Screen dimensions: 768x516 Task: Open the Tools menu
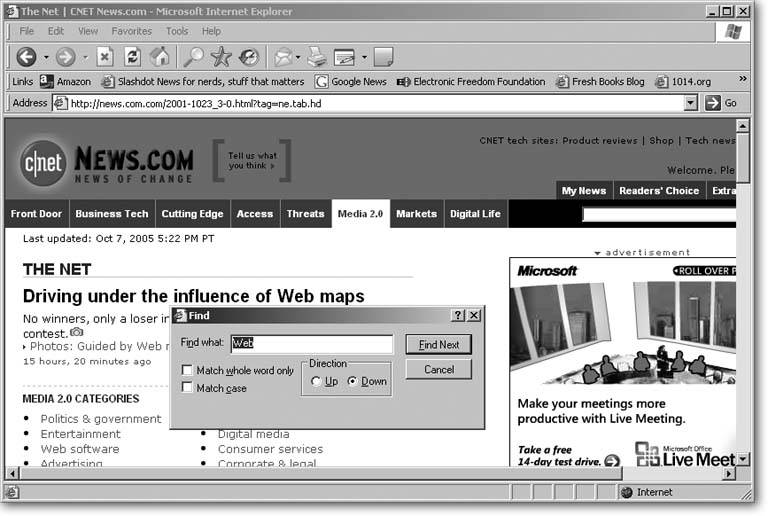(177, 31)
